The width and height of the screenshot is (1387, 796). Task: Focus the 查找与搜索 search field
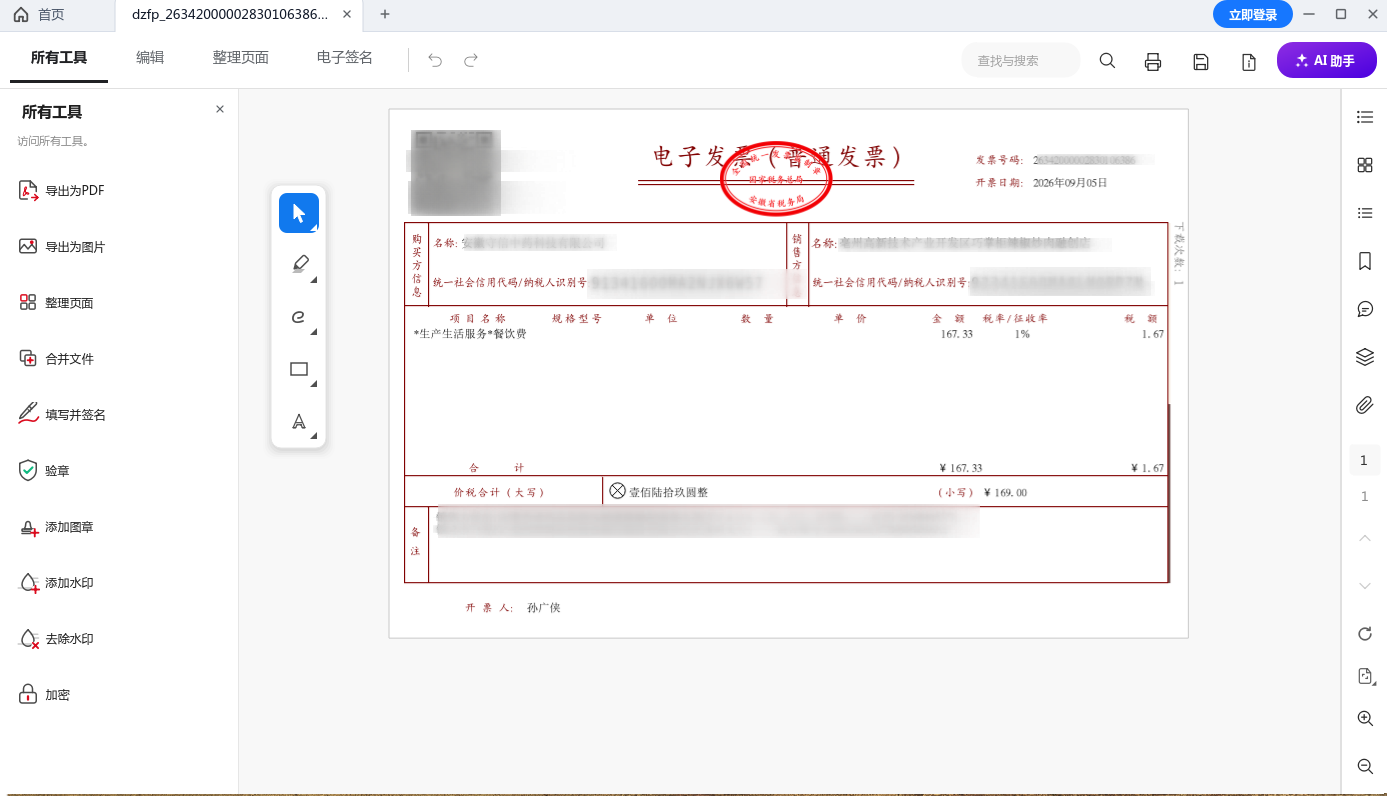point(1021,60)
